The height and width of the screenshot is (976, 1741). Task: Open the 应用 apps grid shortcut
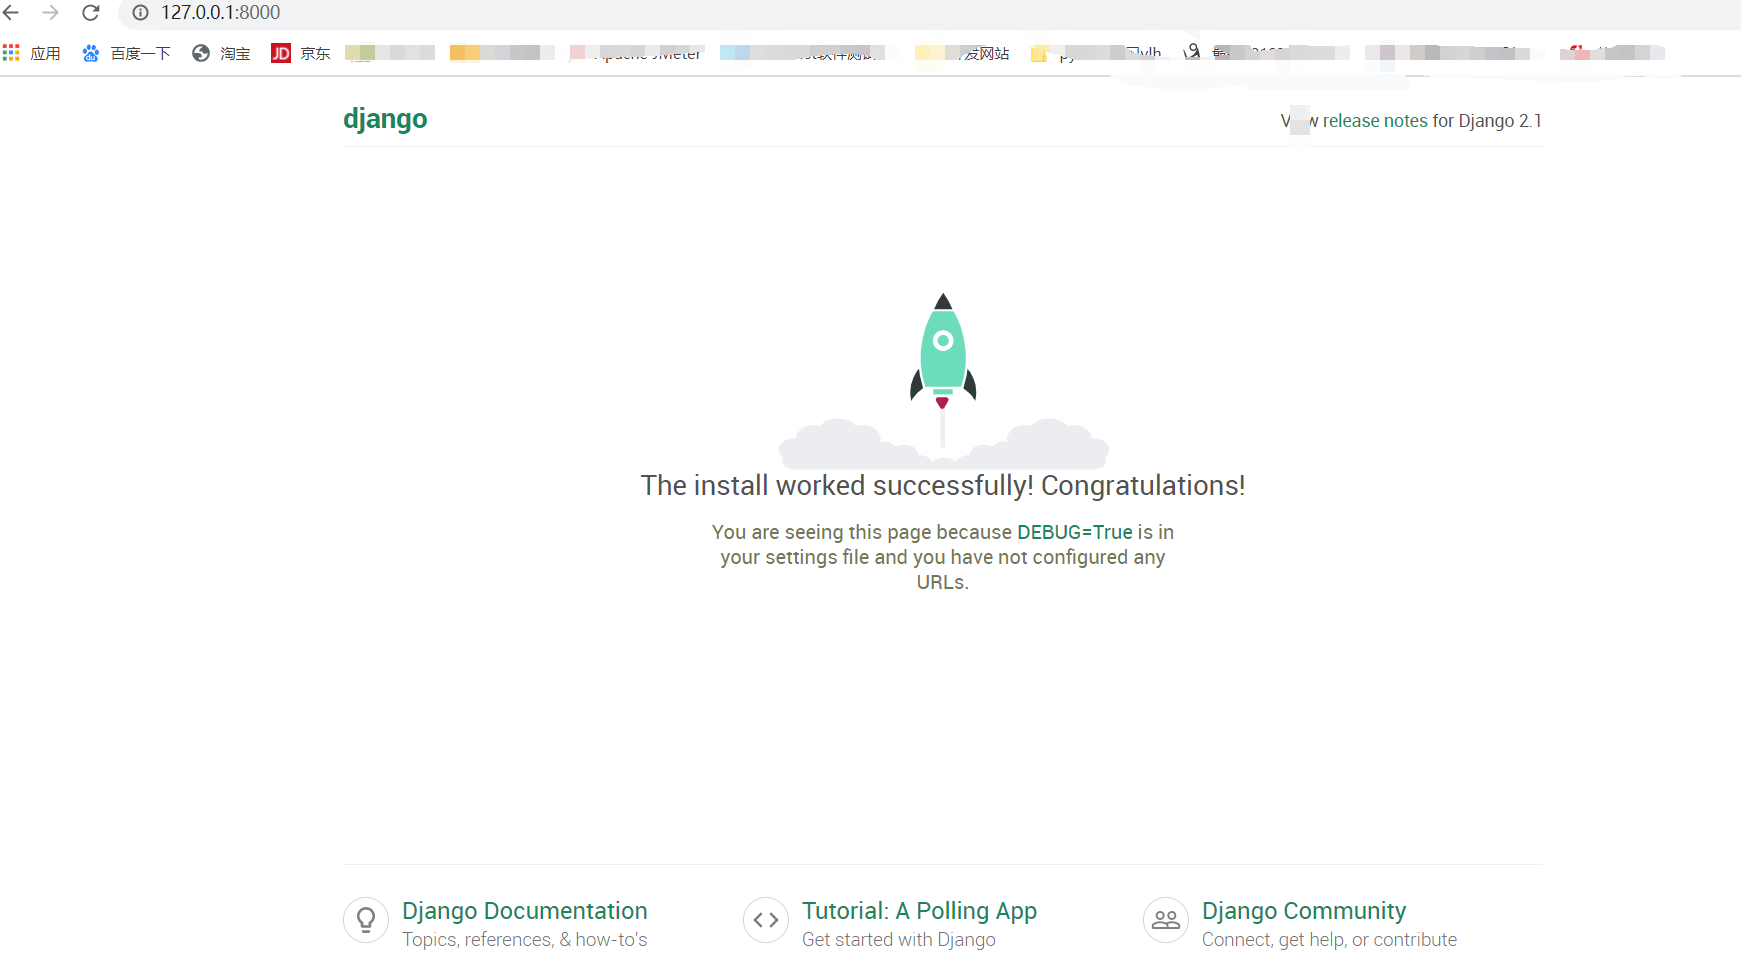(x=32, y=53)
